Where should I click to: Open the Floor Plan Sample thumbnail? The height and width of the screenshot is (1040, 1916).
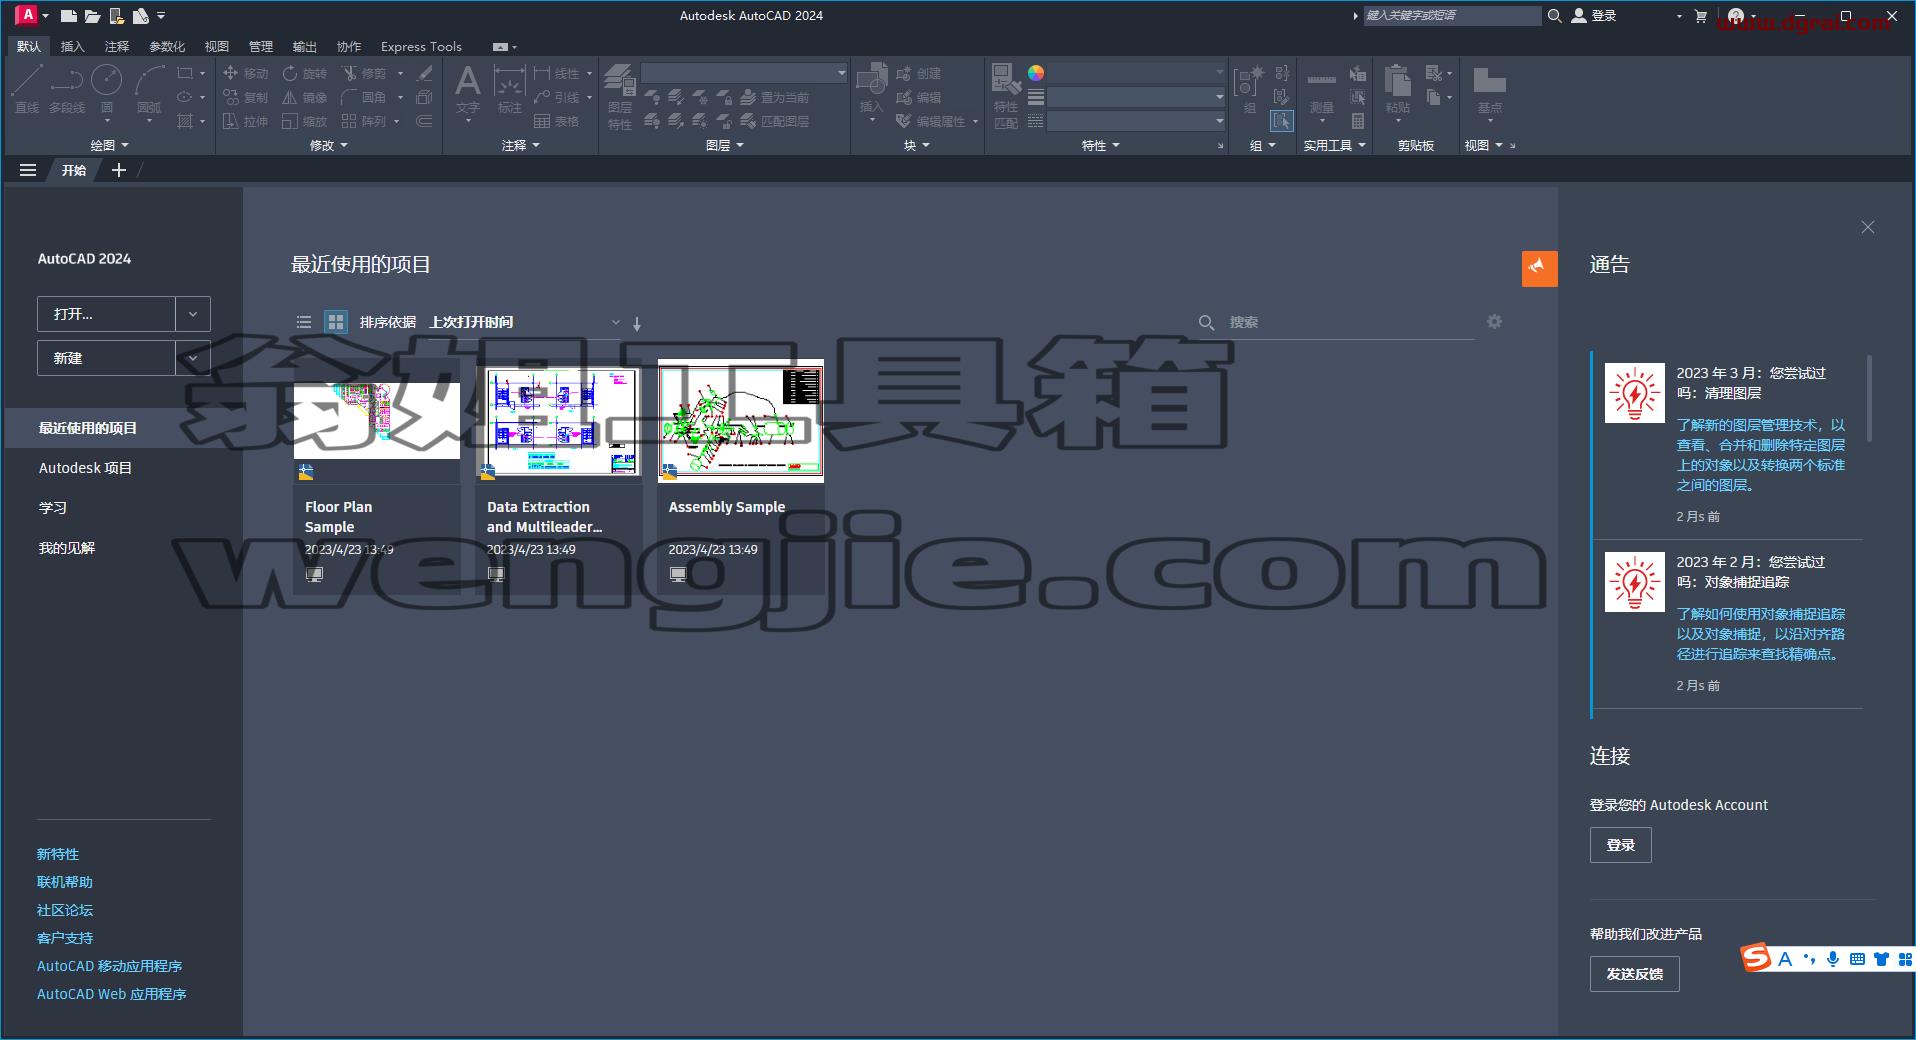(377, 421)
